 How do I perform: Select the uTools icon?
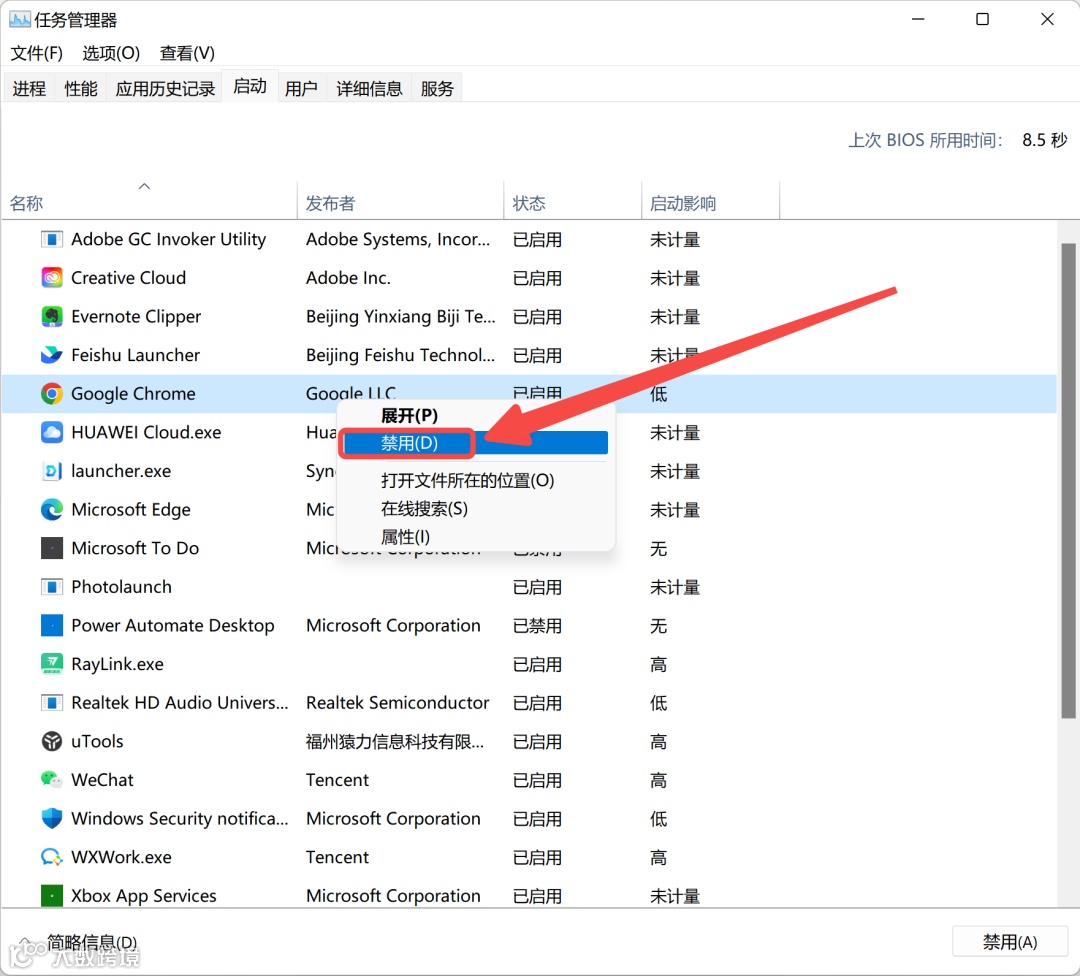[x=52, y=741]
